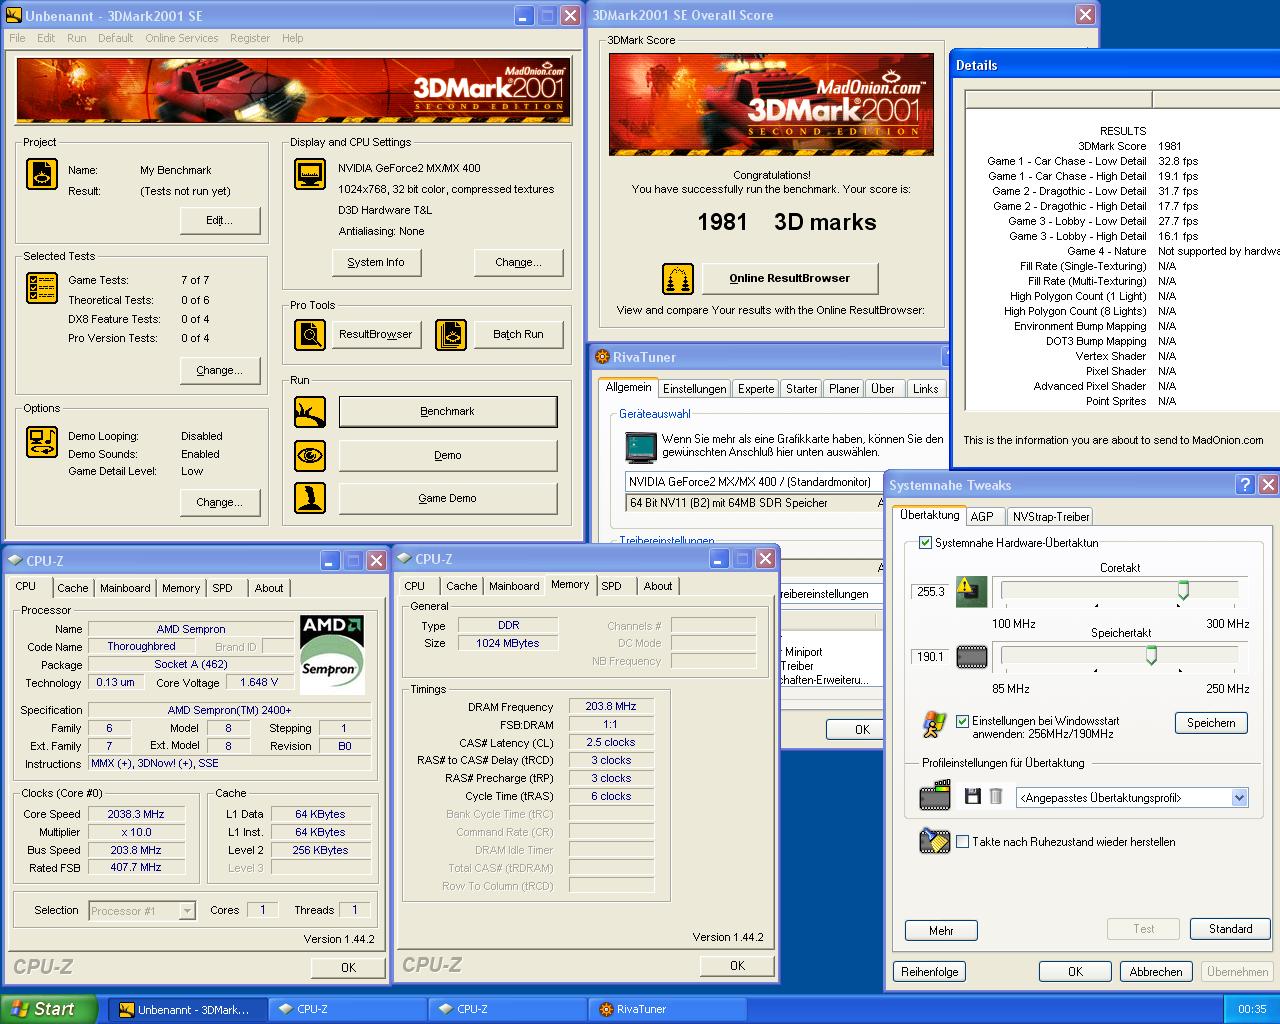Click OK in the left CPU-Z window

point(348,967)
